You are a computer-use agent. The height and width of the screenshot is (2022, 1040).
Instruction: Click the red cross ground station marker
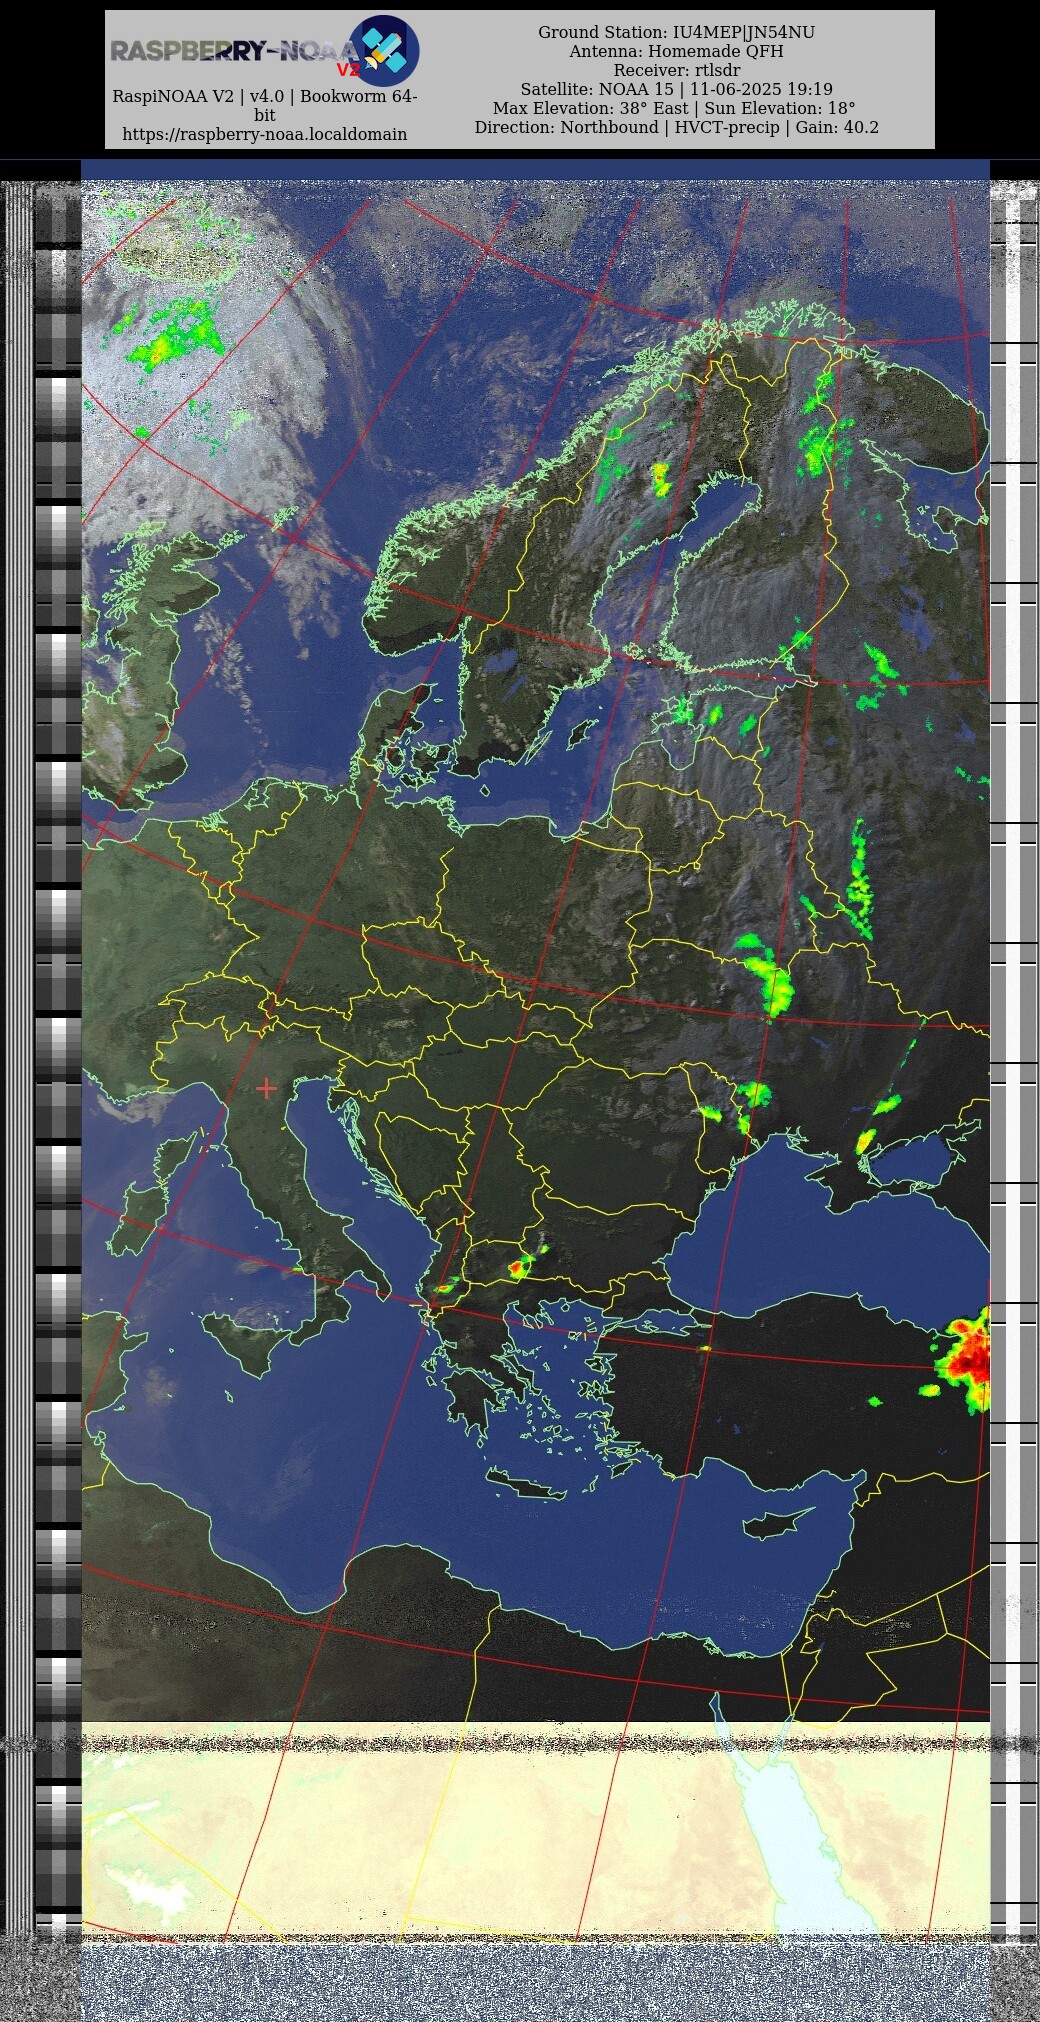point(266,1088)
